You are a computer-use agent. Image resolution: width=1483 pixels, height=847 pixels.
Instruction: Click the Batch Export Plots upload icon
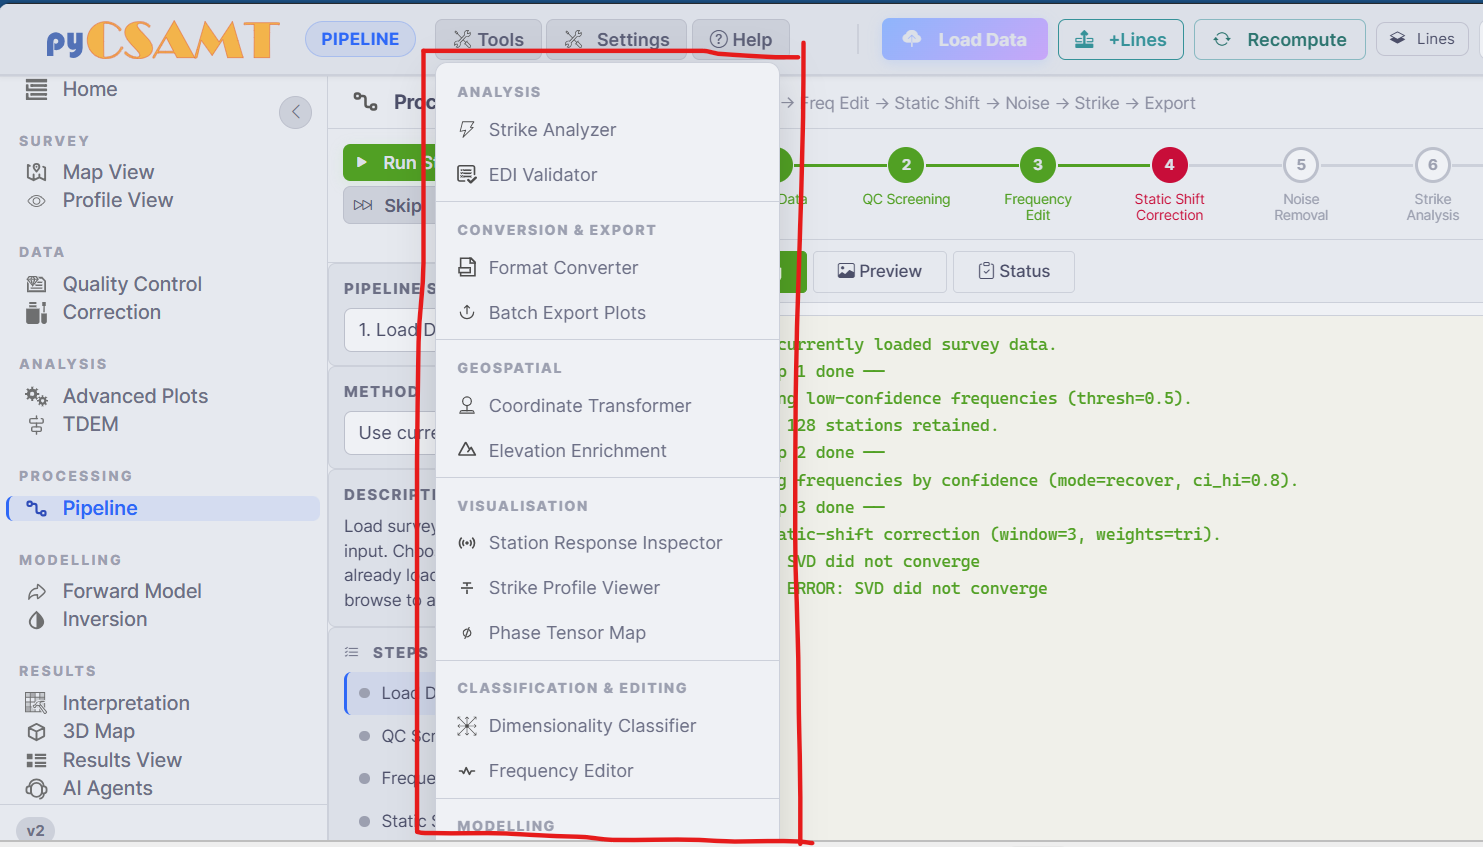tap(466, 312)
